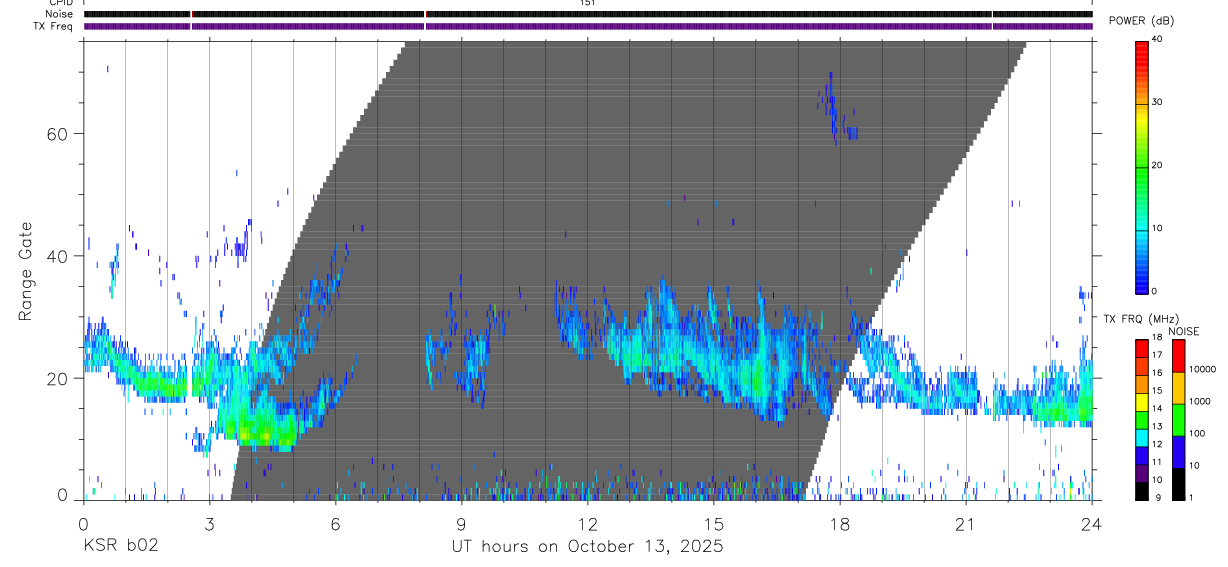Click the purple segment of TX FRQ bar
Image resolution: width=1228 pixels, height=567 pixels.
coord(1141,473)
